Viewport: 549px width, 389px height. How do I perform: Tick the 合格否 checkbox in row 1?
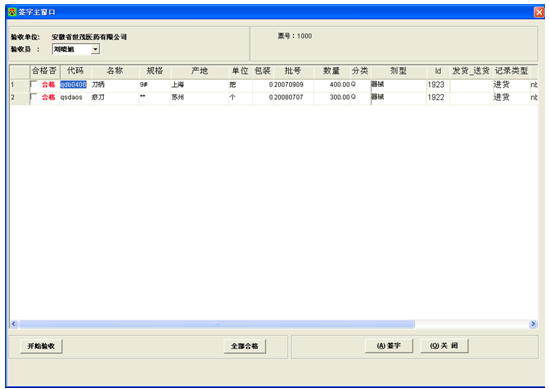coord(34,84)
